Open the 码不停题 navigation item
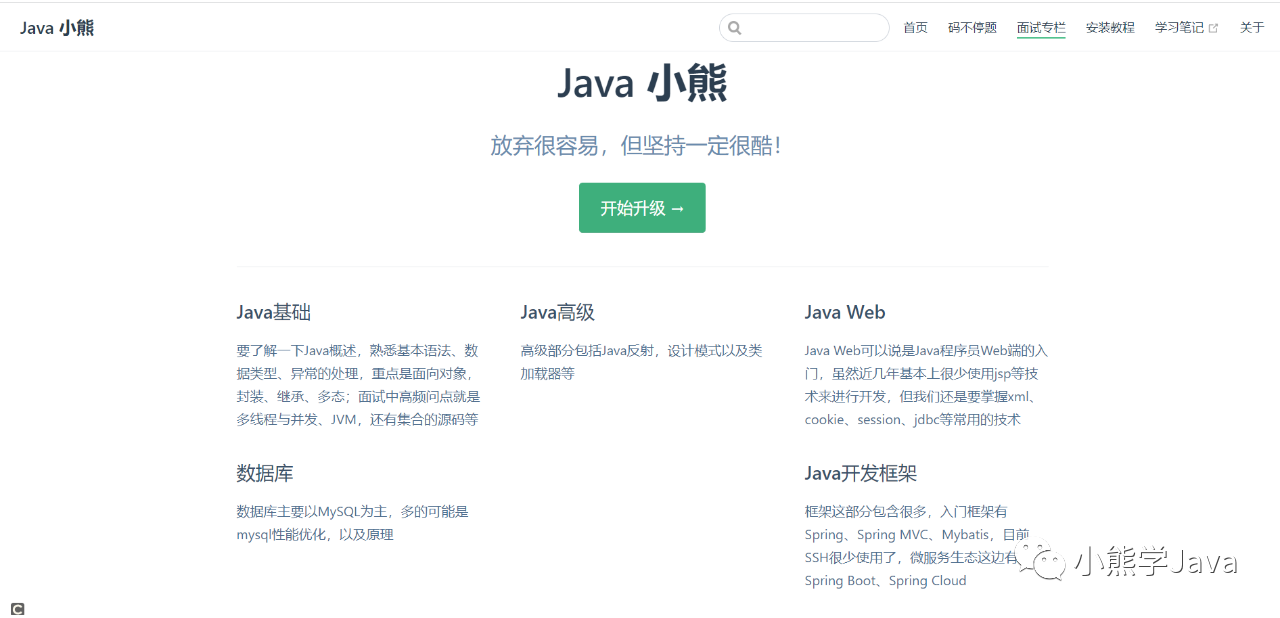This screenshot has height=618, width=1280. pyautogui.click(x=971, y=27)
